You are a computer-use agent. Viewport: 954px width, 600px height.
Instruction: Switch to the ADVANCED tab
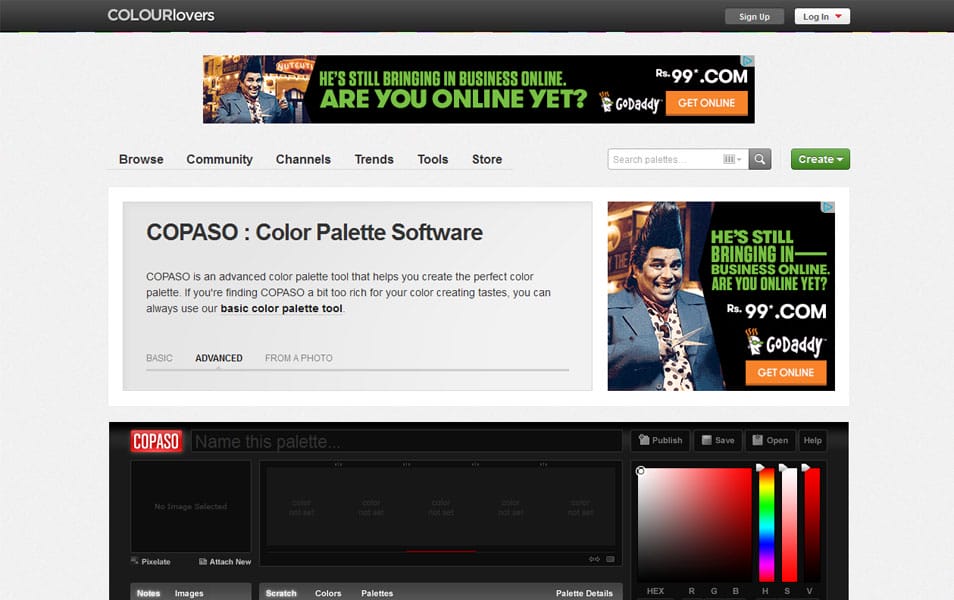point(219,358)
